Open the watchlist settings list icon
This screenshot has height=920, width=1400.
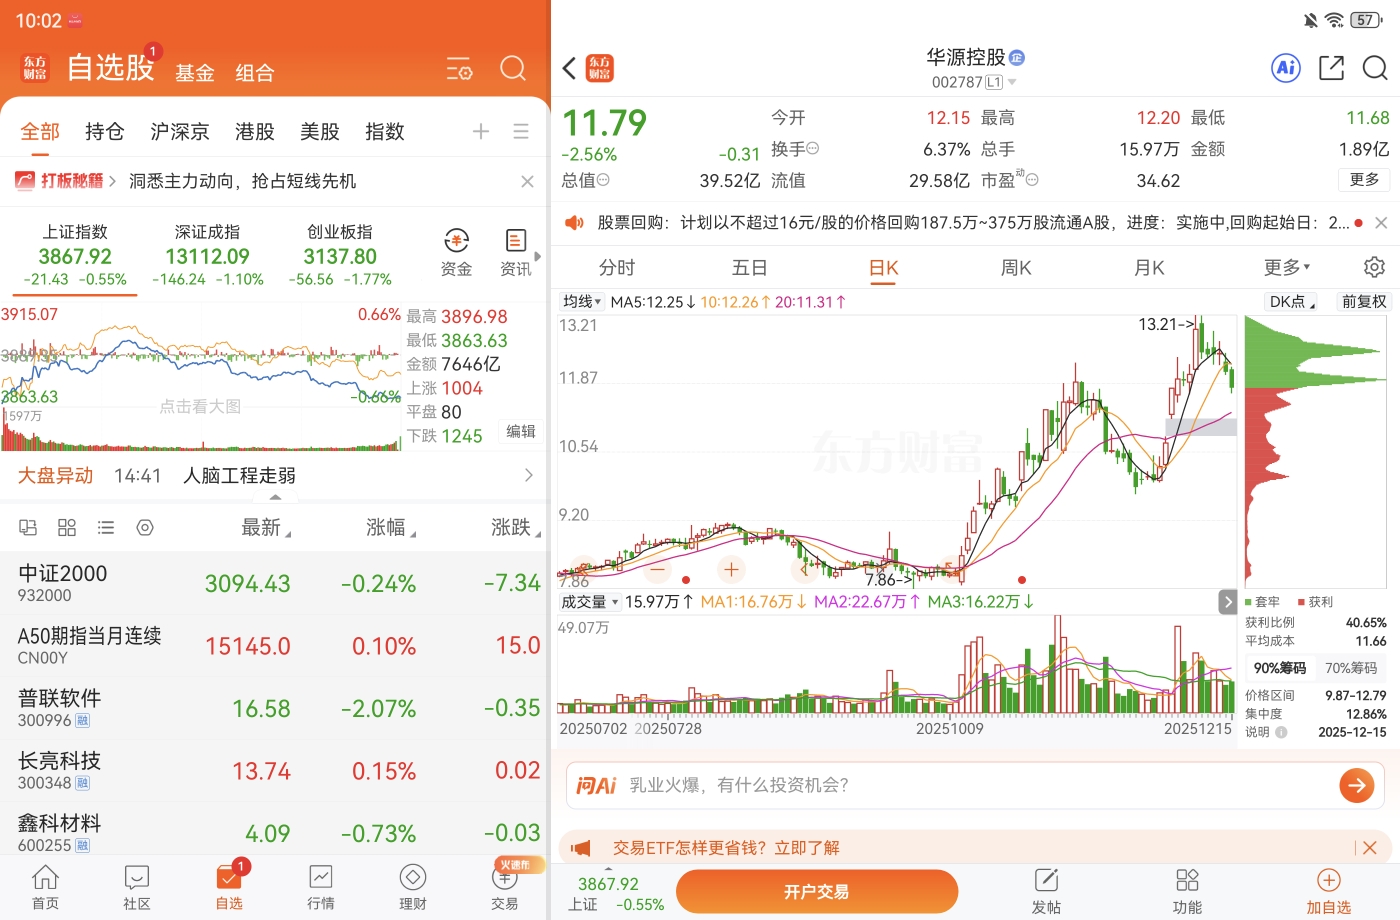459,69
